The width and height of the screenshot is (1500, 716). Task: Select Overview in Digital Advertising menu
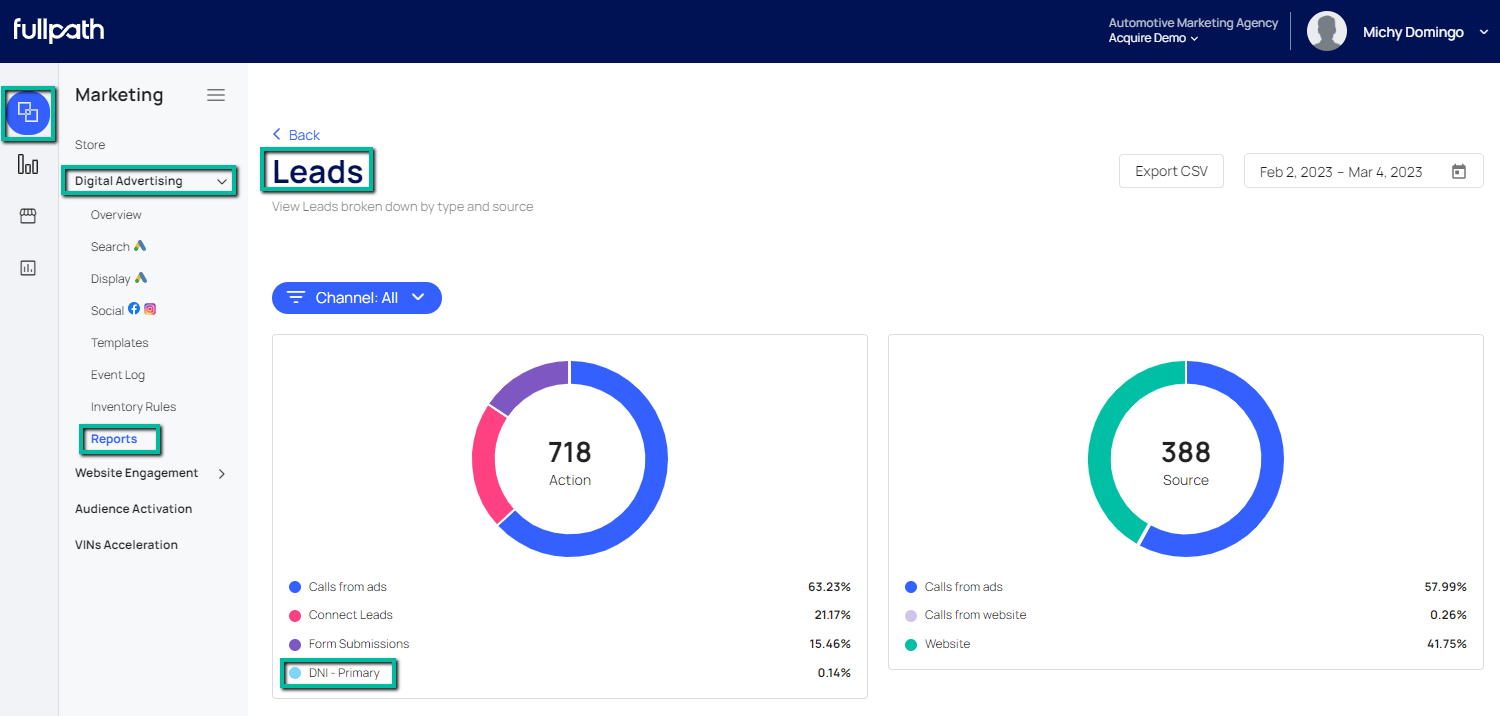click(116, 215)
